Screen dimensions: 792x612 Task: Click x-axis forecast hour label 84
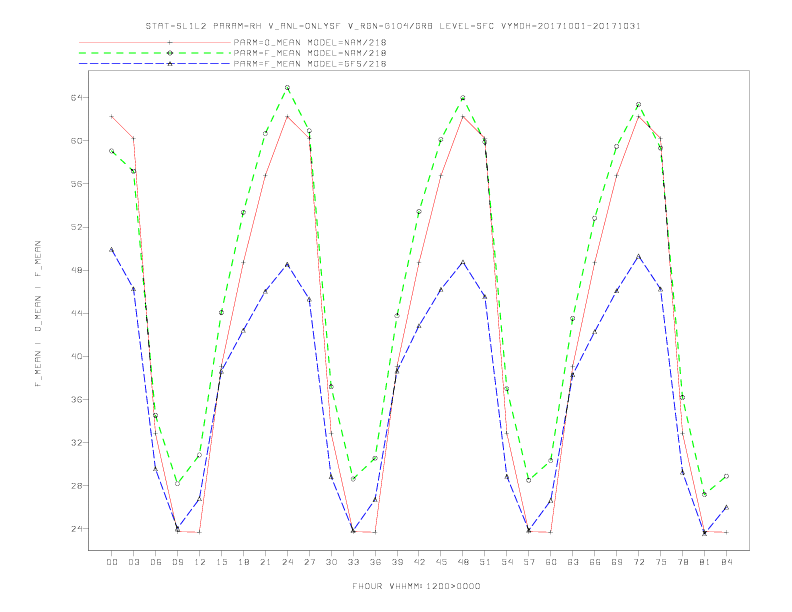click(726, 562)
